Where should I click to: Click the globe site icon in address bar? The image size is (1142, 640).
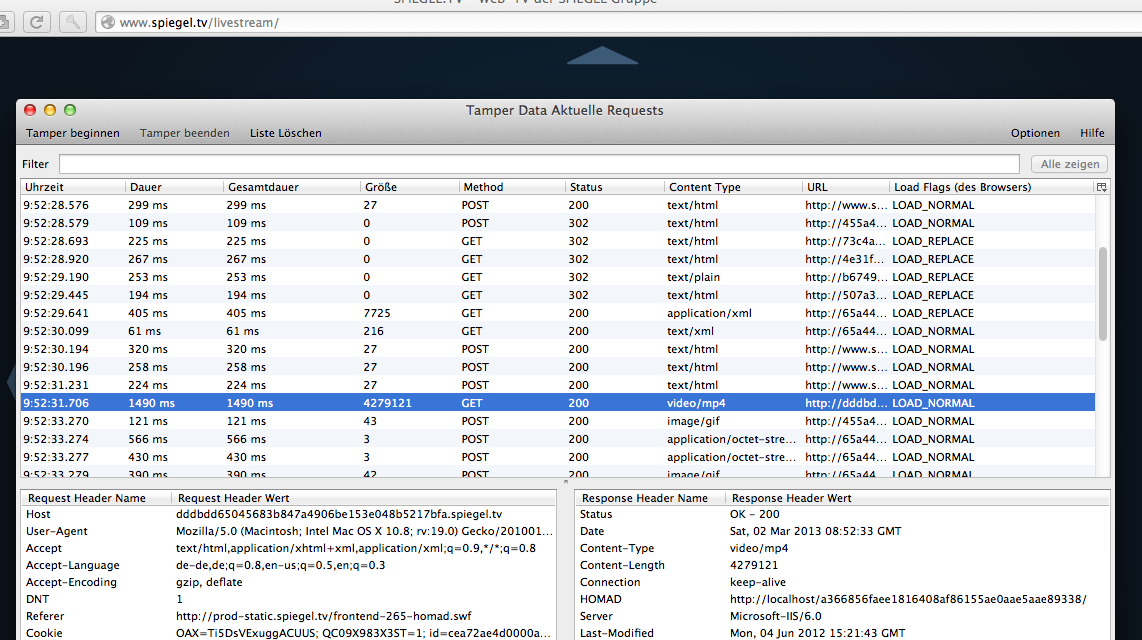click(x=107, y=22)
